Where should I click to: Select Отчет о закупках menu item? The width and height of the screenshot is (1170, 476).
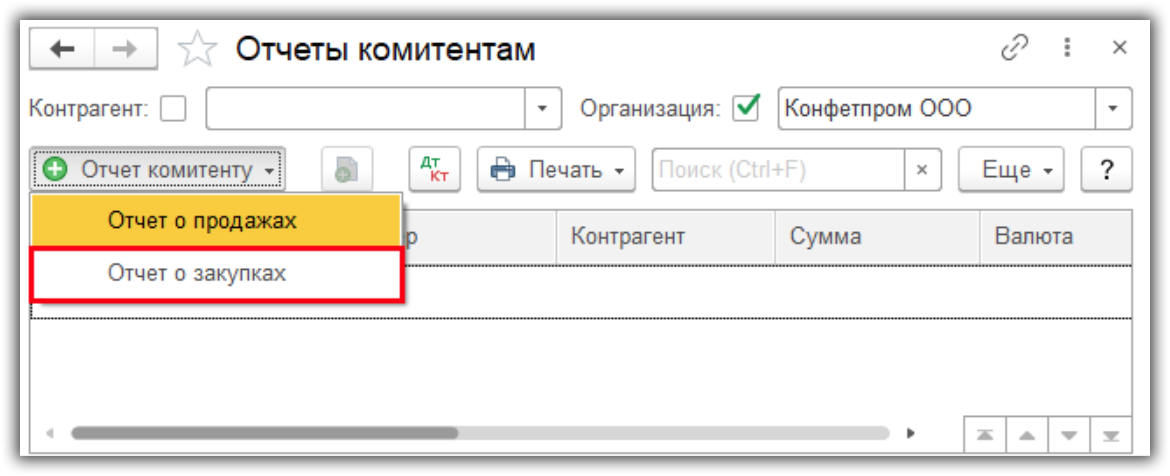click(216, 274)
